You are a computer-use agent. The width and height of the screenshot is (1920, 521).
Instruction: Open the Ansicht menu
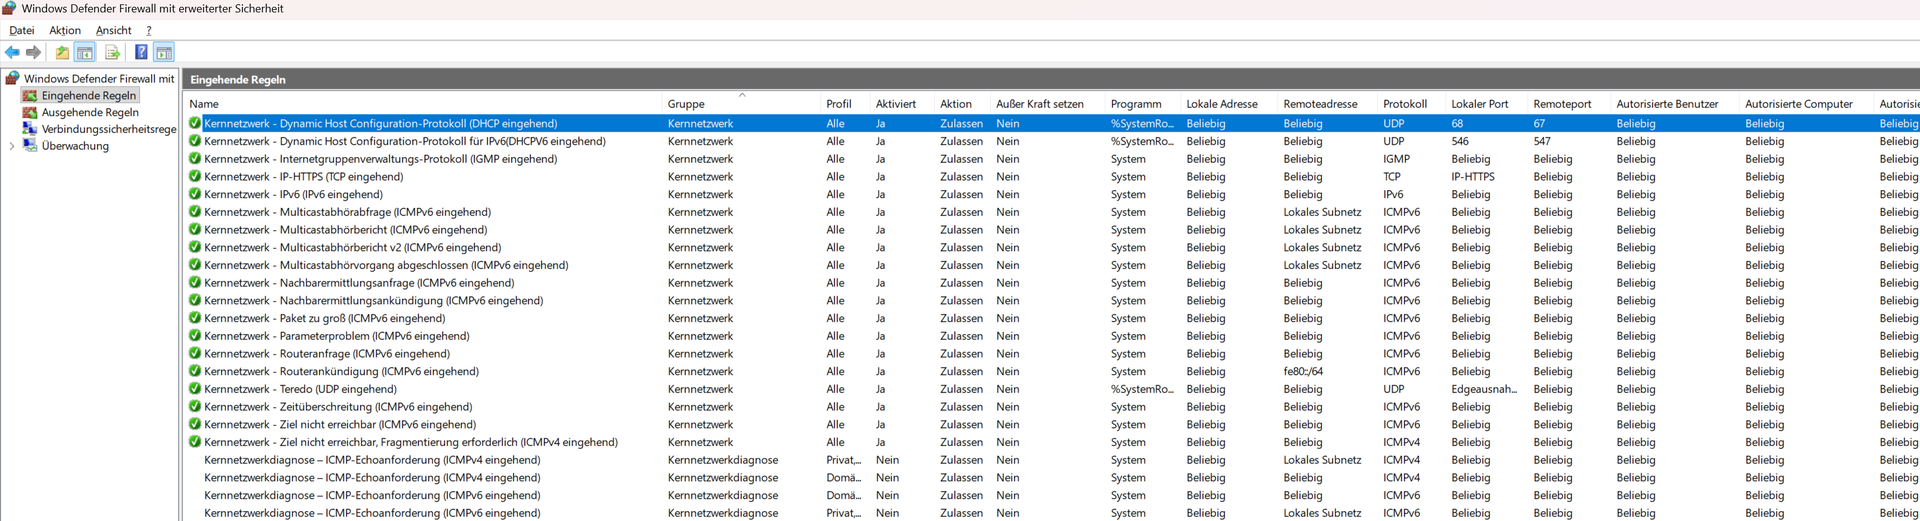click(x=114, y=31)
